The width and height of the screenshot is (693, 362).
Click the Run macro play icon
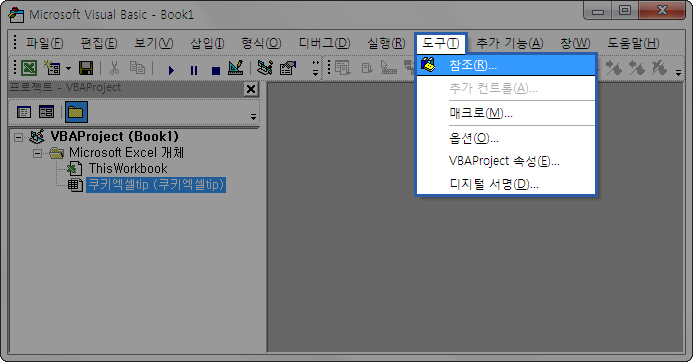(171, 70)
